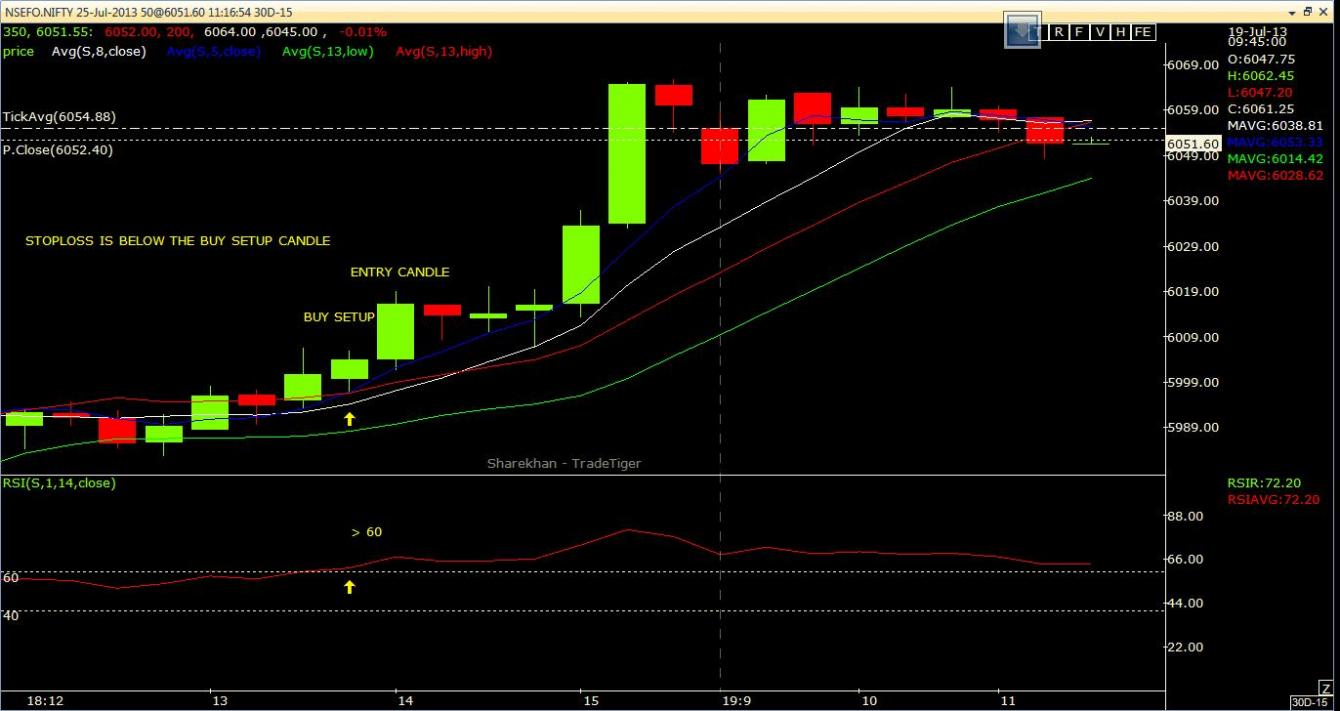Click the RSI(S,1,14,close) indicator label
1340x711 pixels.
tap(59, 483)
